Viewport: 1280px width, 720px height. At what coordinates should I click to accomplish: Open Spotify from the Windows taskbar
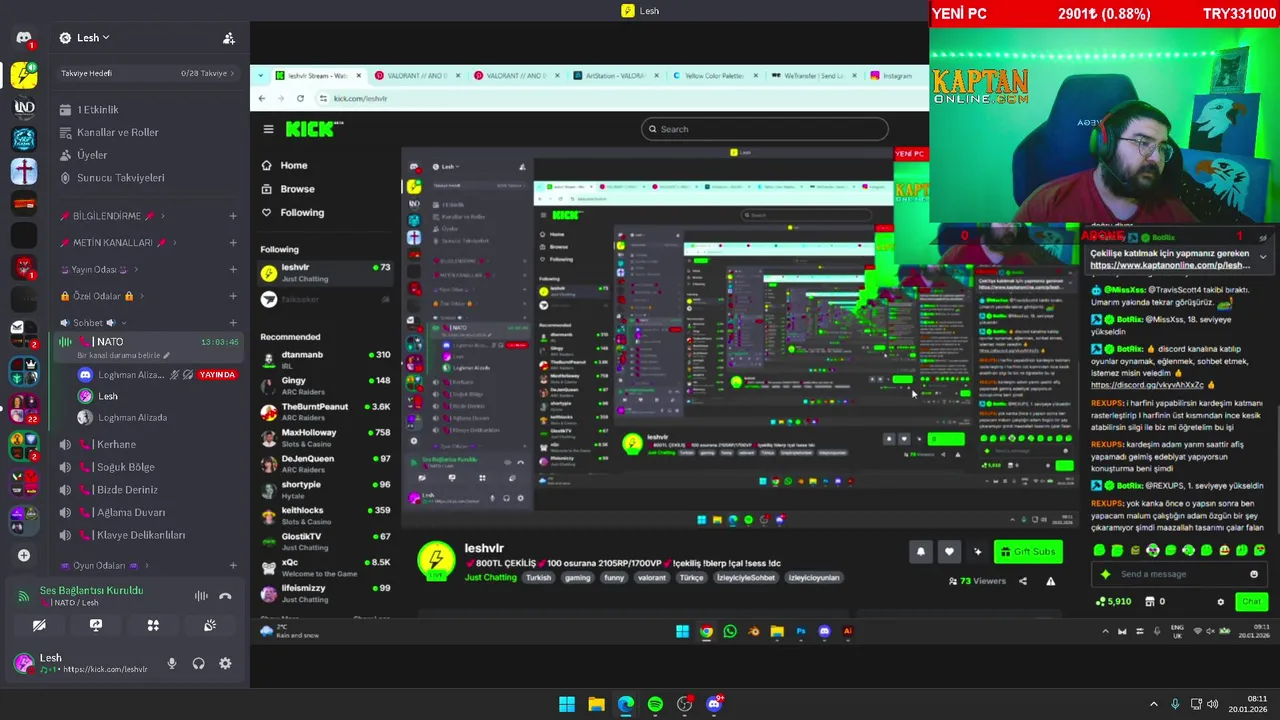pyautogui.click(x=655, y=704)
